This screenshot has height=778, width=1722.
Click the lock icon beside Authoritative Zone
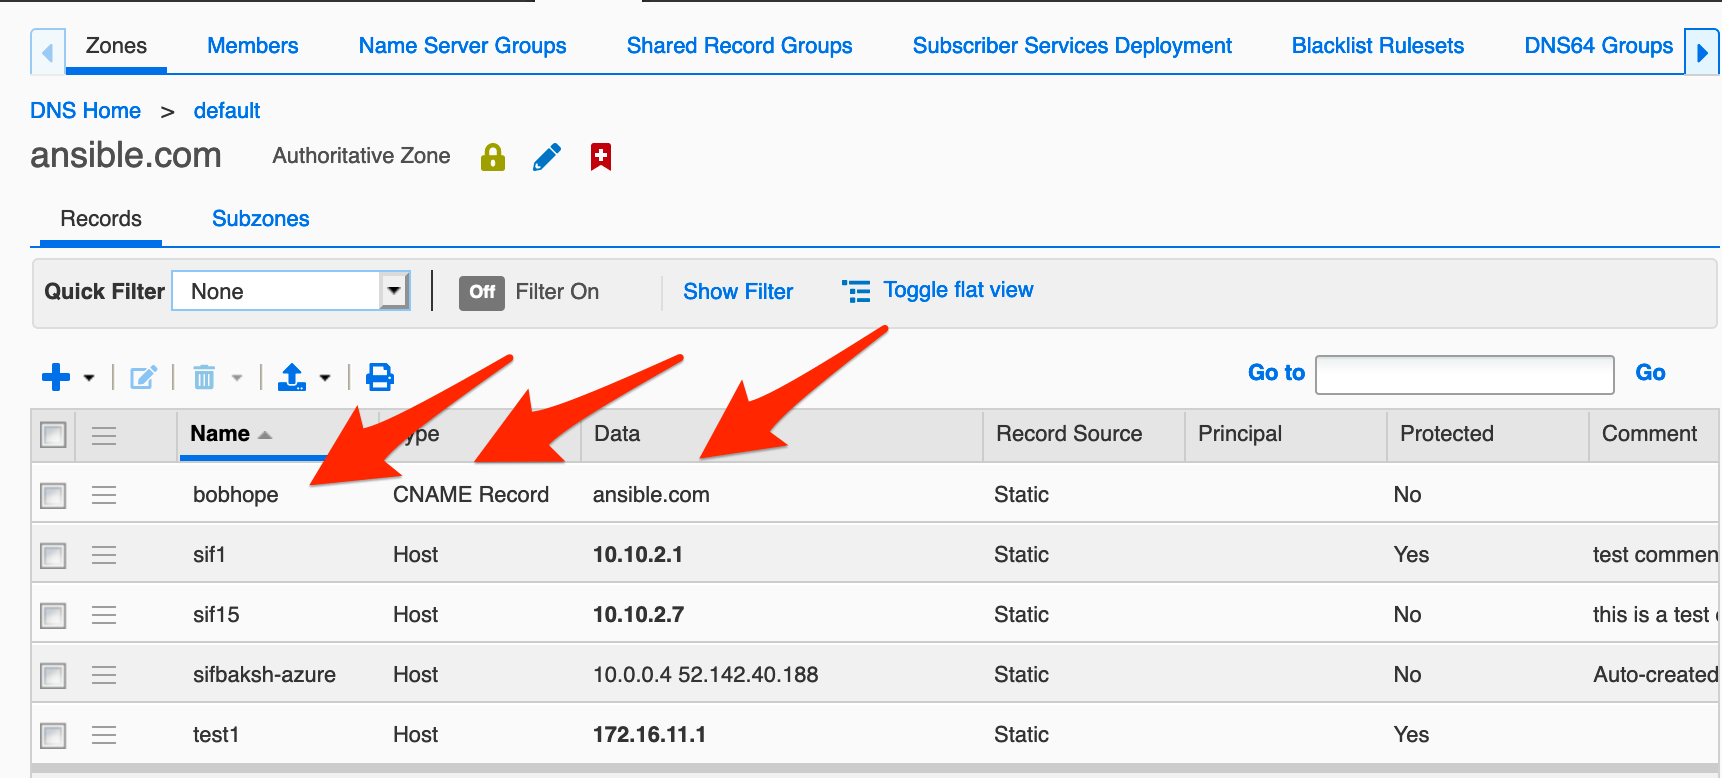coord(493,157)
